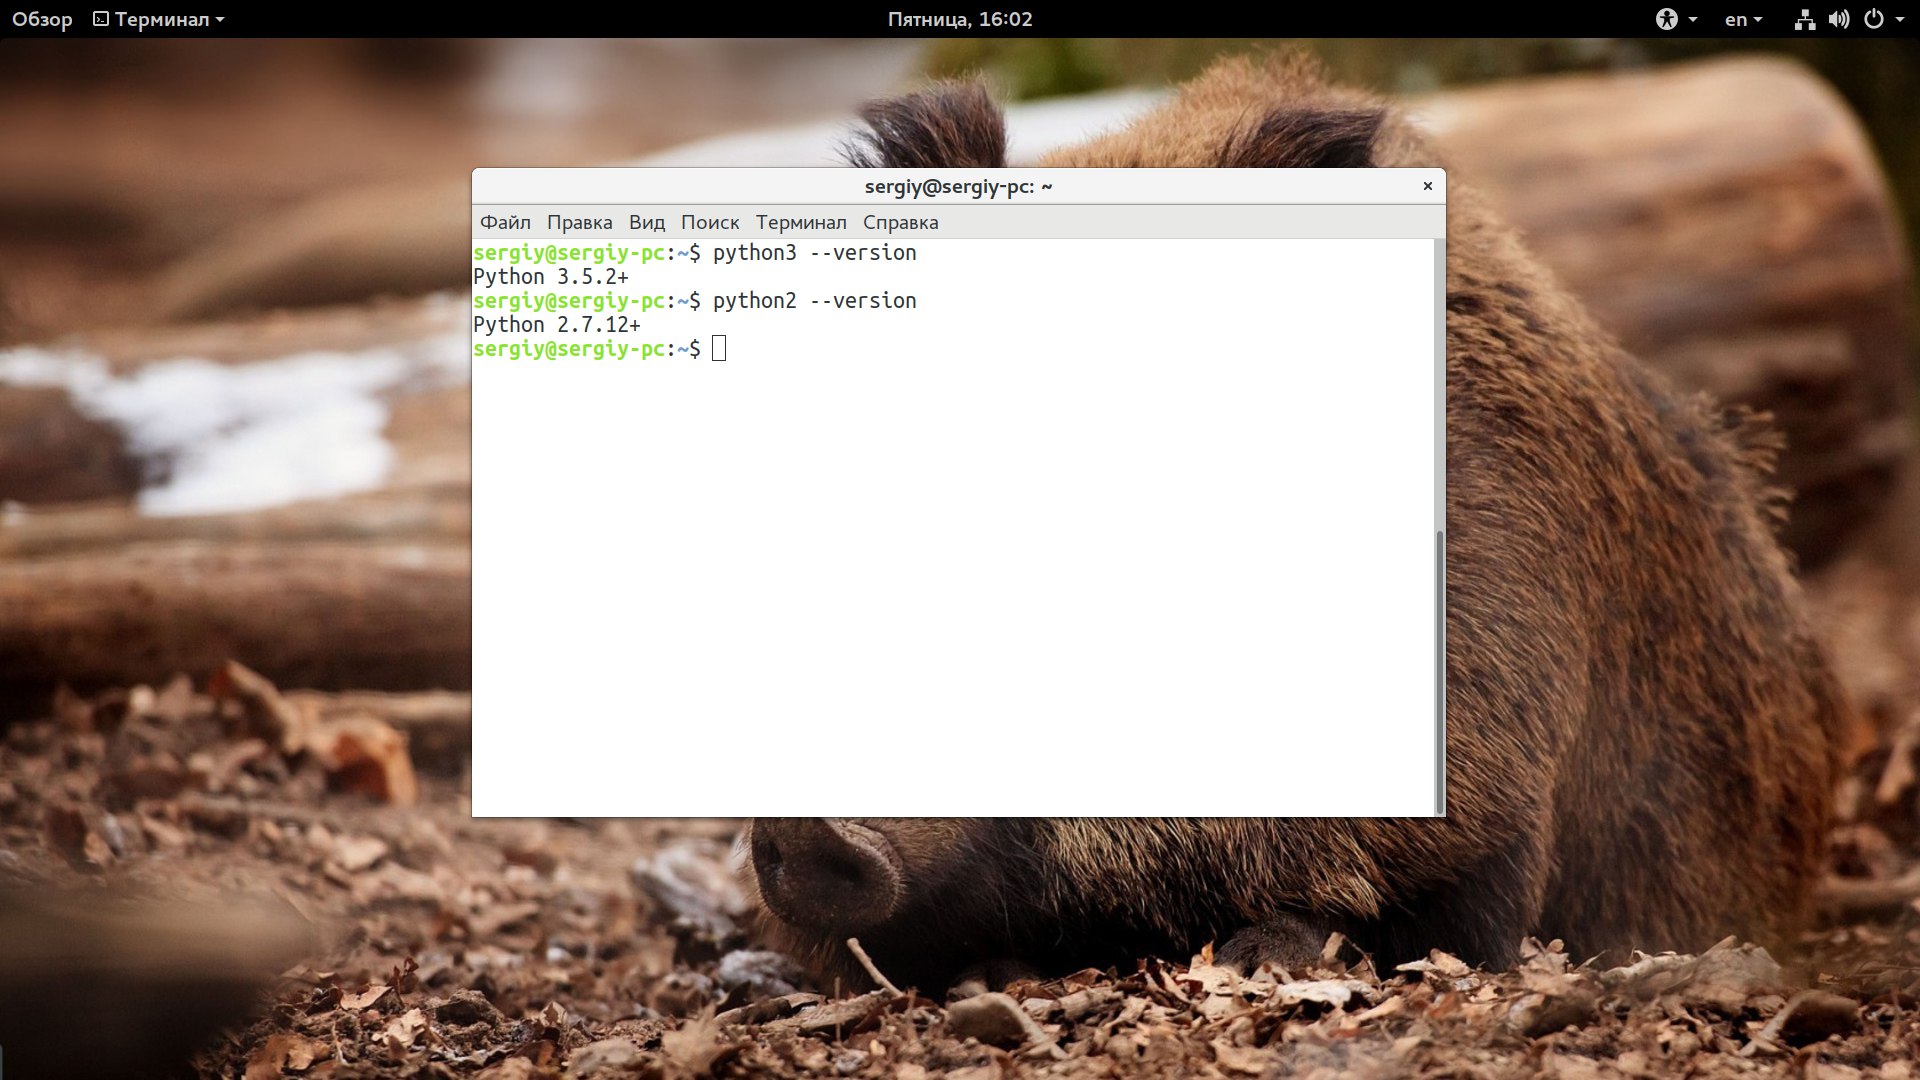Open the Терминал menu in the window

(801, 222)
